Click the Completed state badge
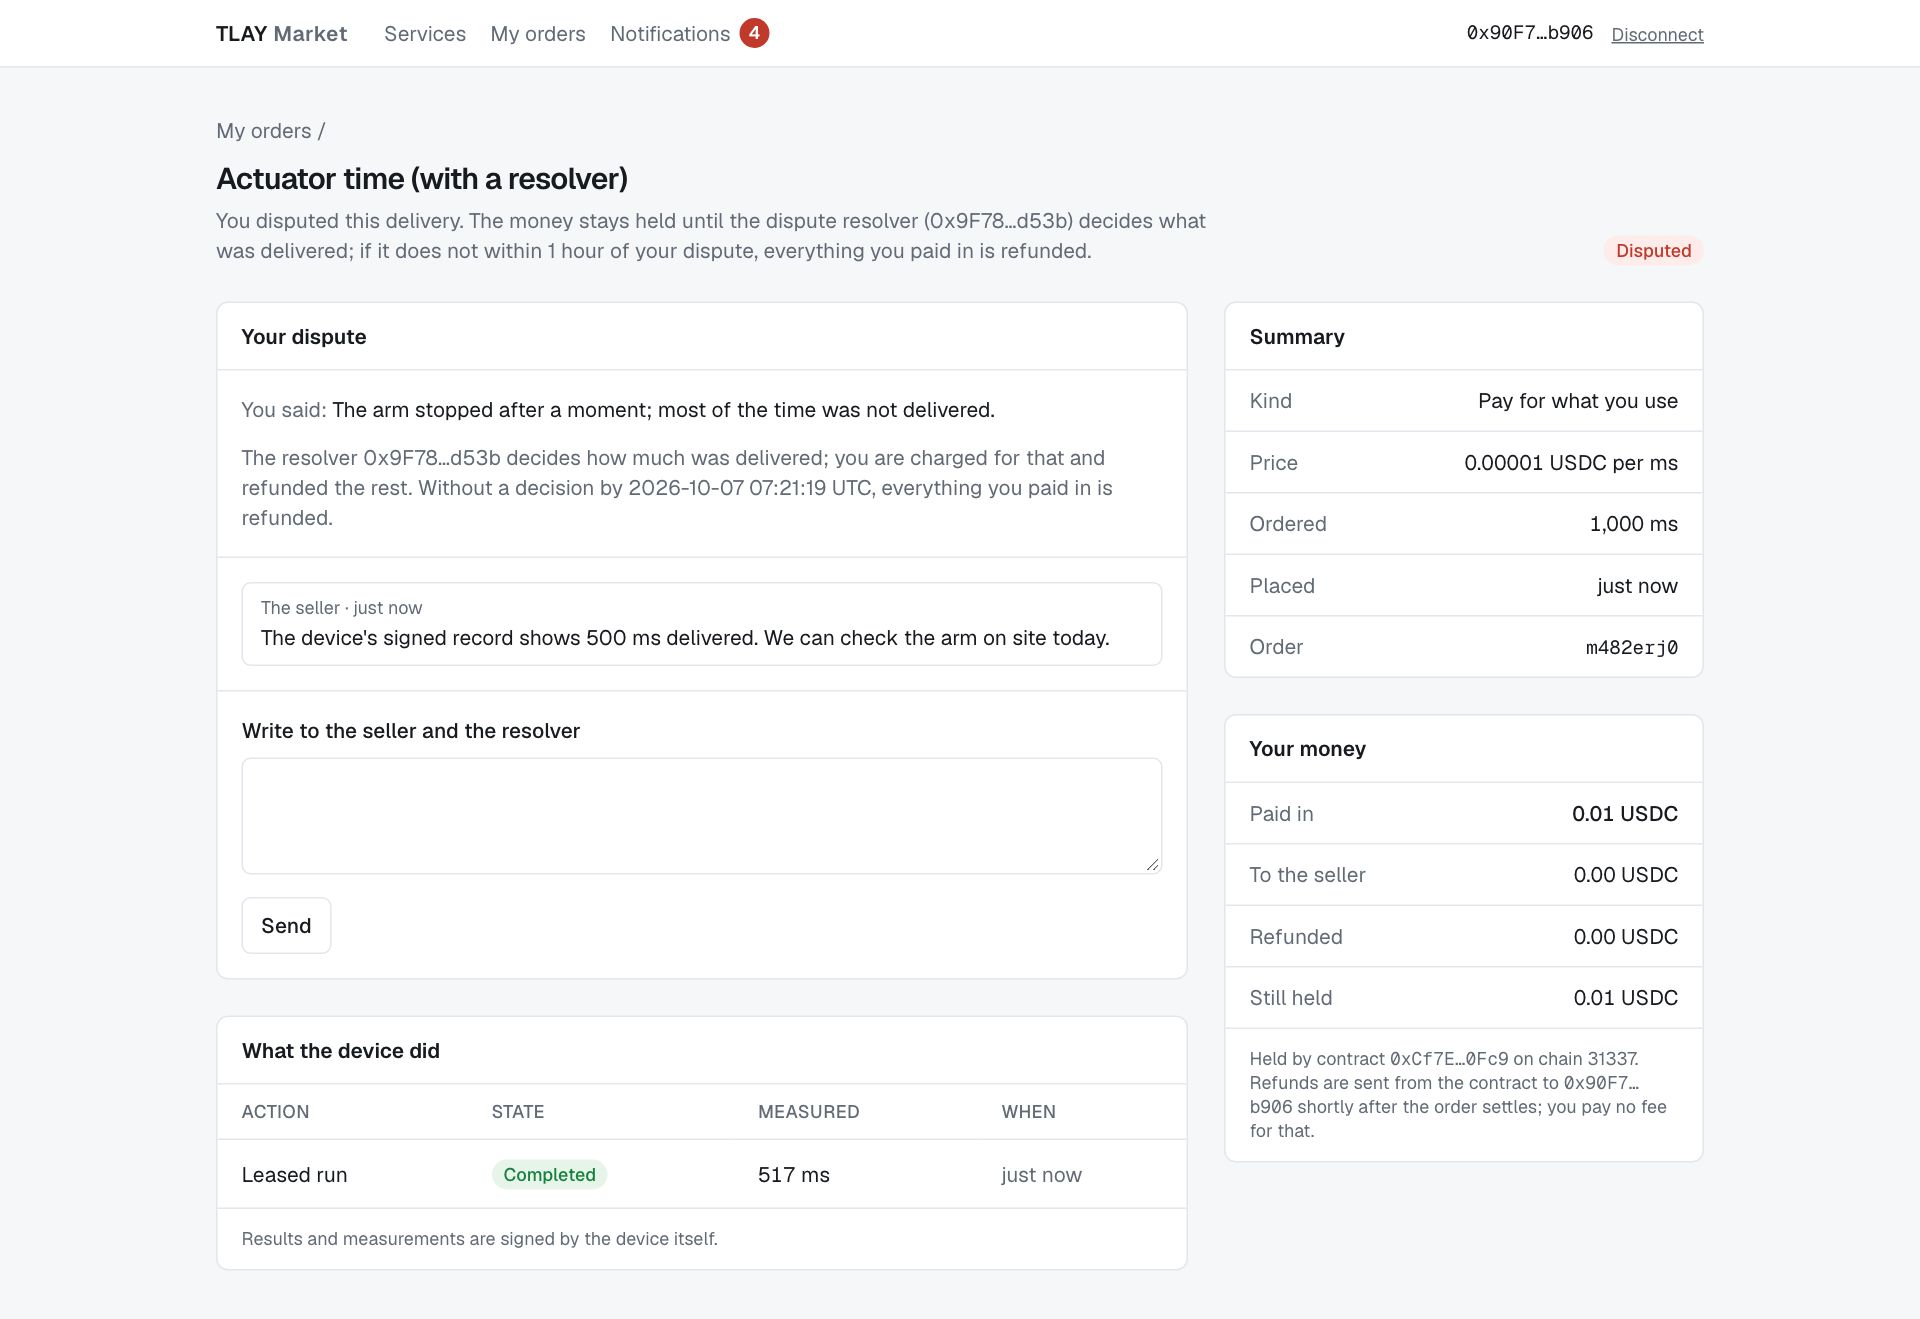 point(549,1175)
